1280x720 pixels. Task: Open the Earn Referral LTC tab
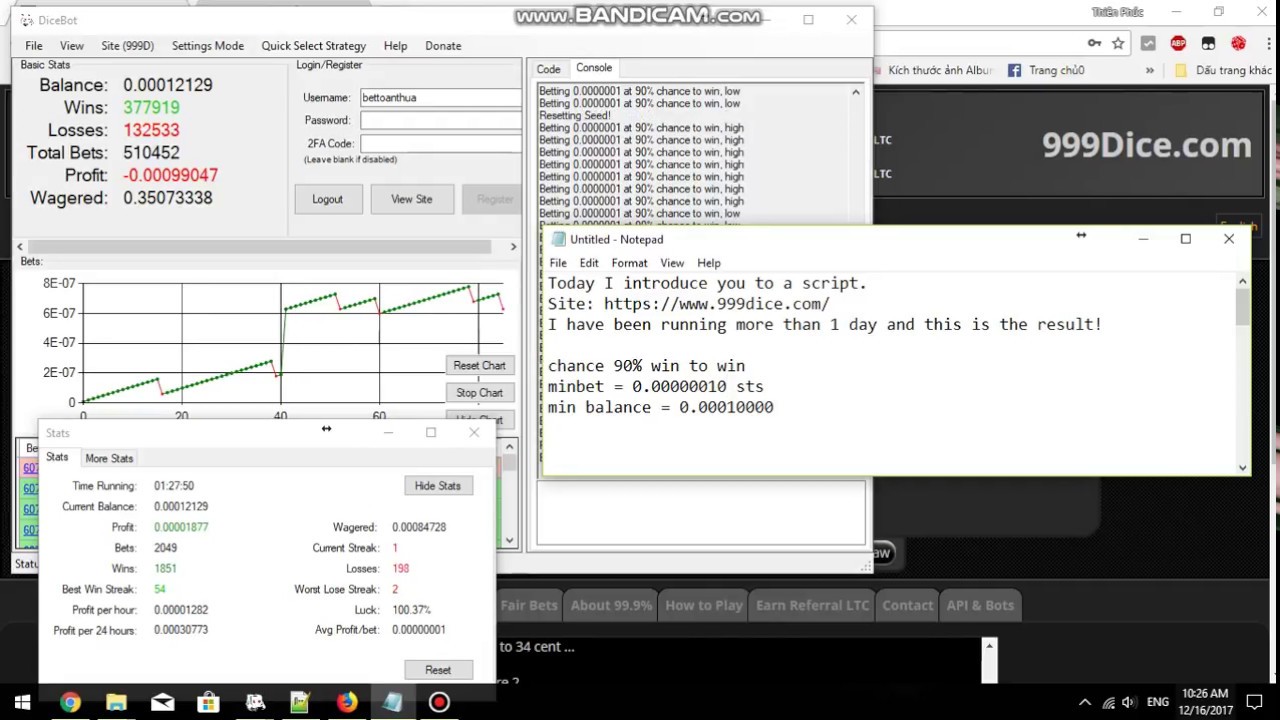pyautogui.click(x=812, y=605)
